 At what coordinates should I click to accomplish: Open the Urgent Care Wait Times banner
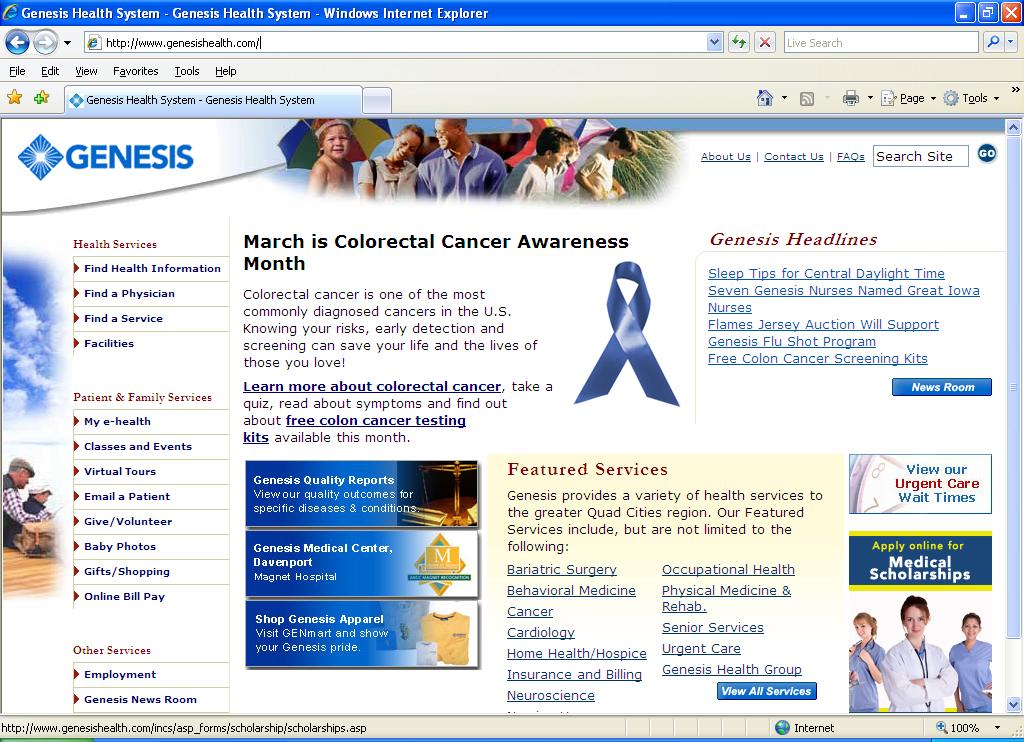point(920,484)
